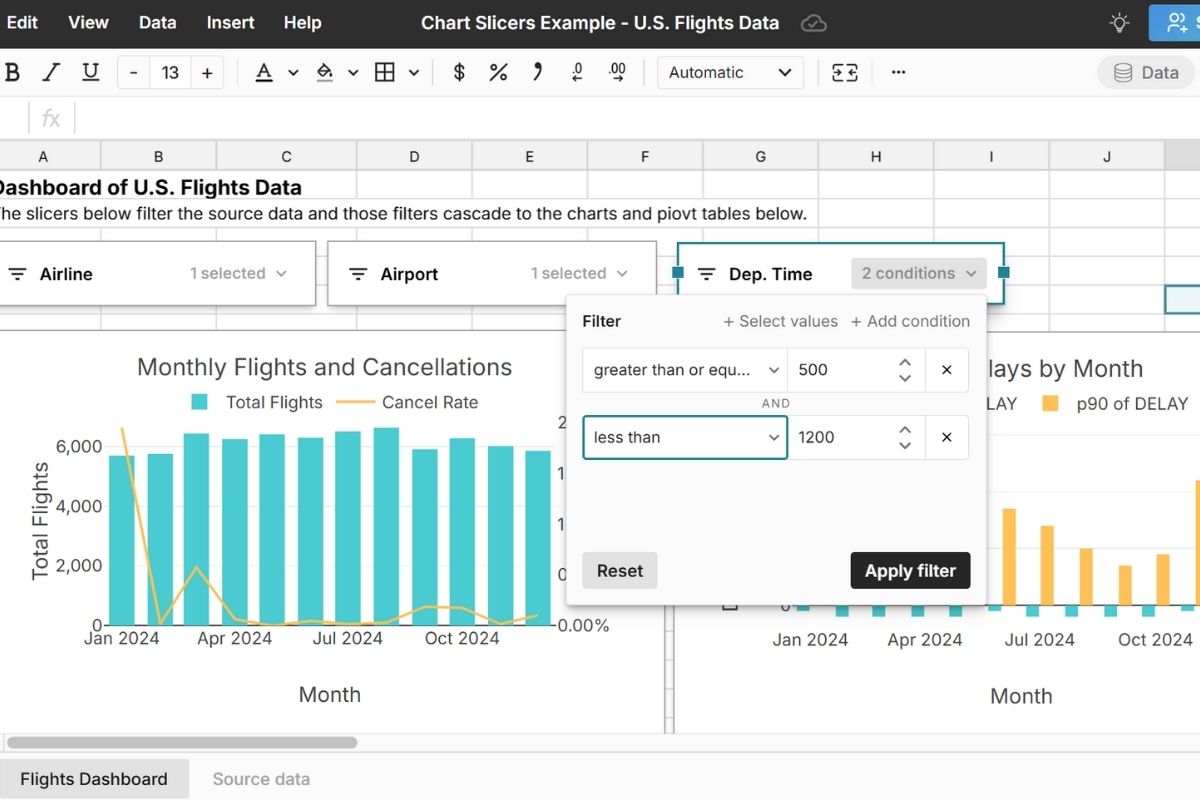Open more toolbar options ellipsis
Viewport: 1200px width, 800px height.
(898, 72)
